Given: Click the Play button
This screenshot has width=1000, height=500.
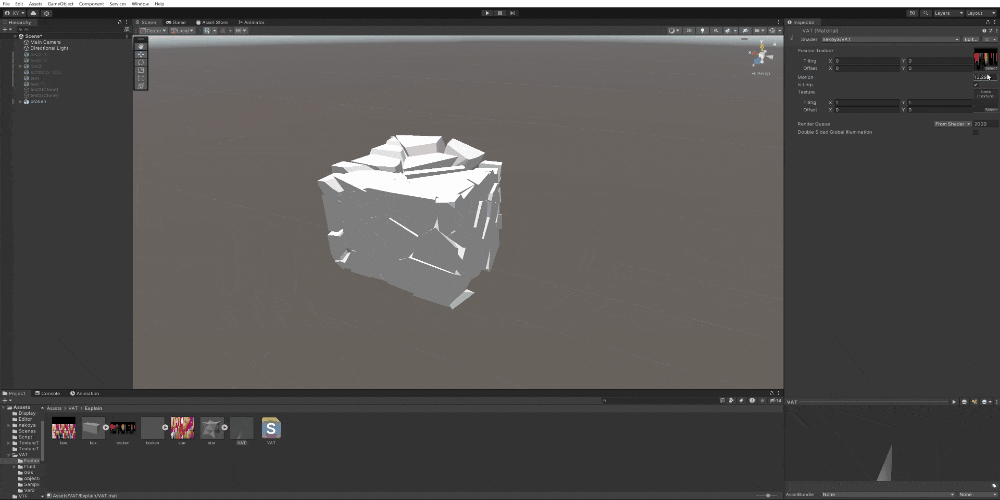Looking at the screenshot, I should tap(488, 13).
